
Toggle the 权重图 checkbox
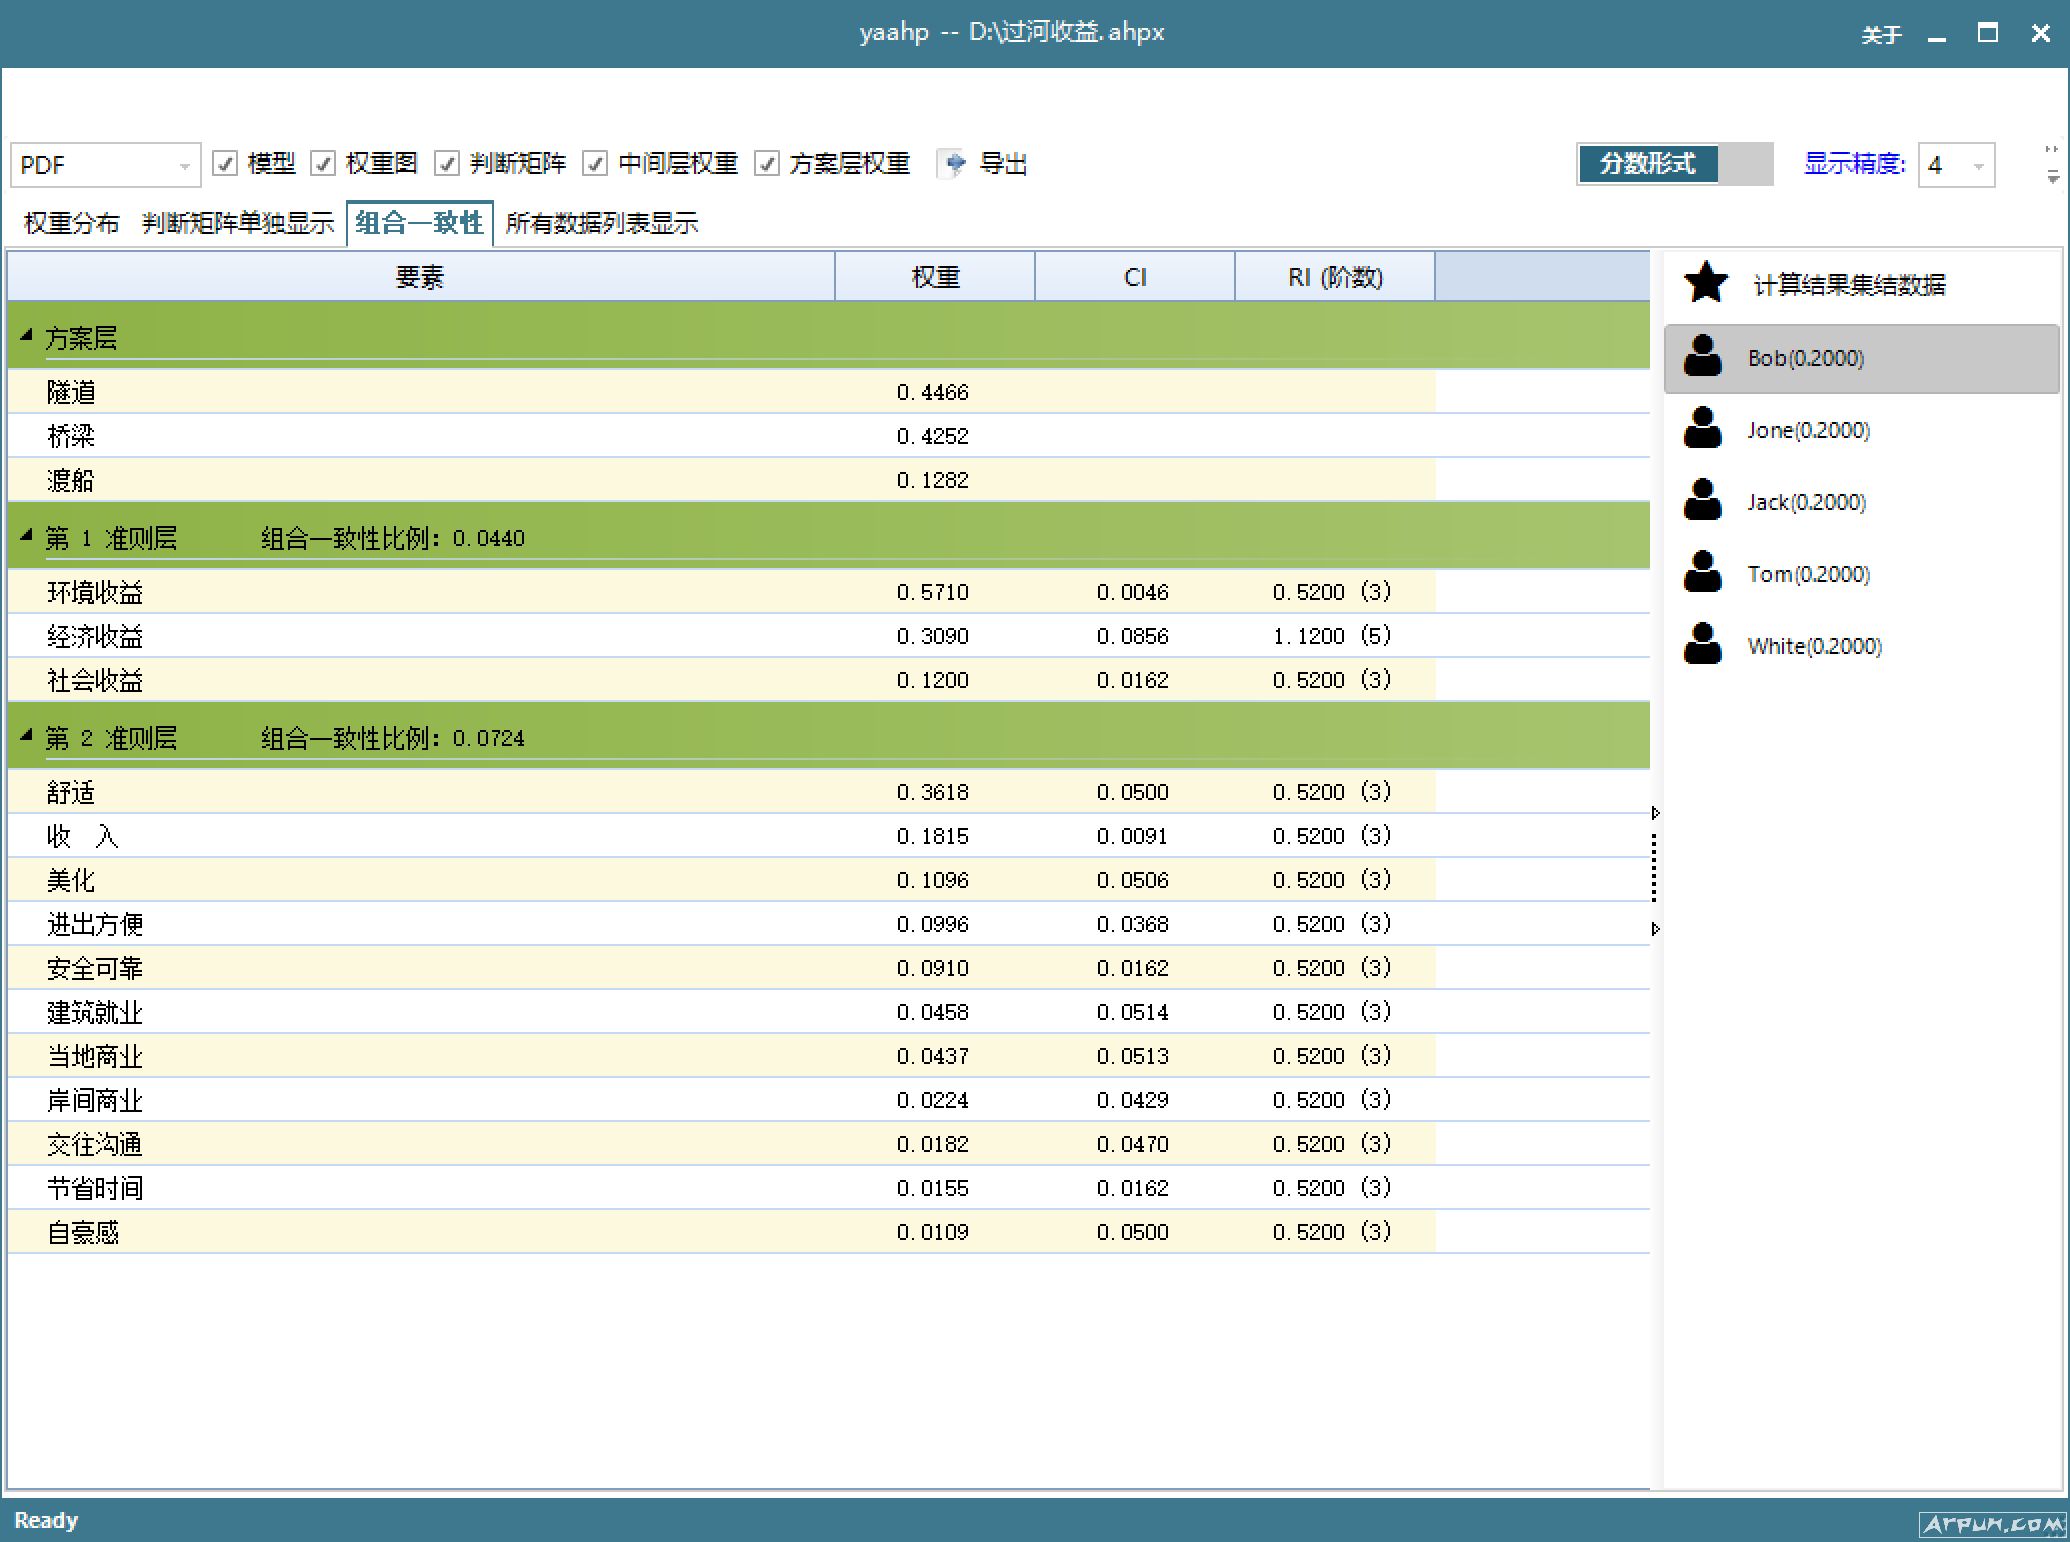coord(323,163)
